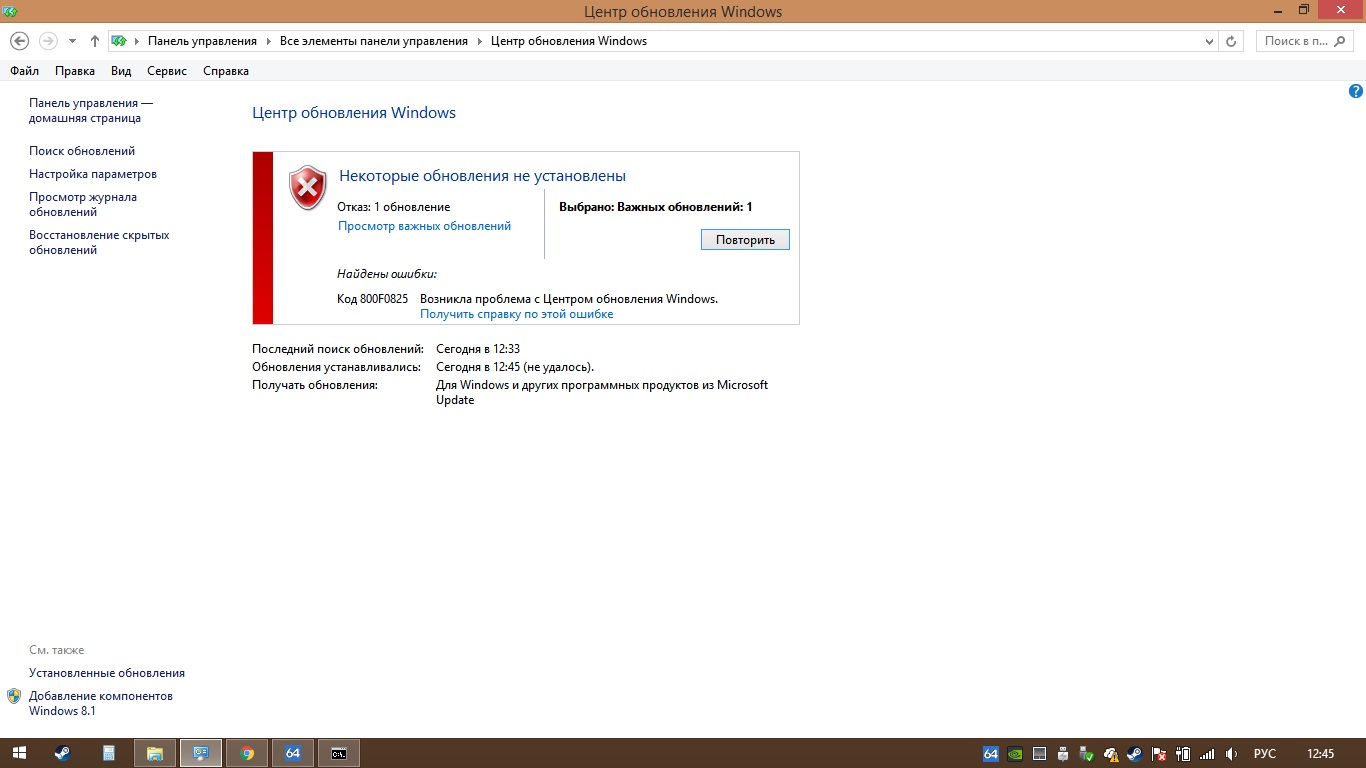The height and width of the screenshot is (768, 1366).
Task: Click the search box Поиск в п...
Action: coord(1303,41)
